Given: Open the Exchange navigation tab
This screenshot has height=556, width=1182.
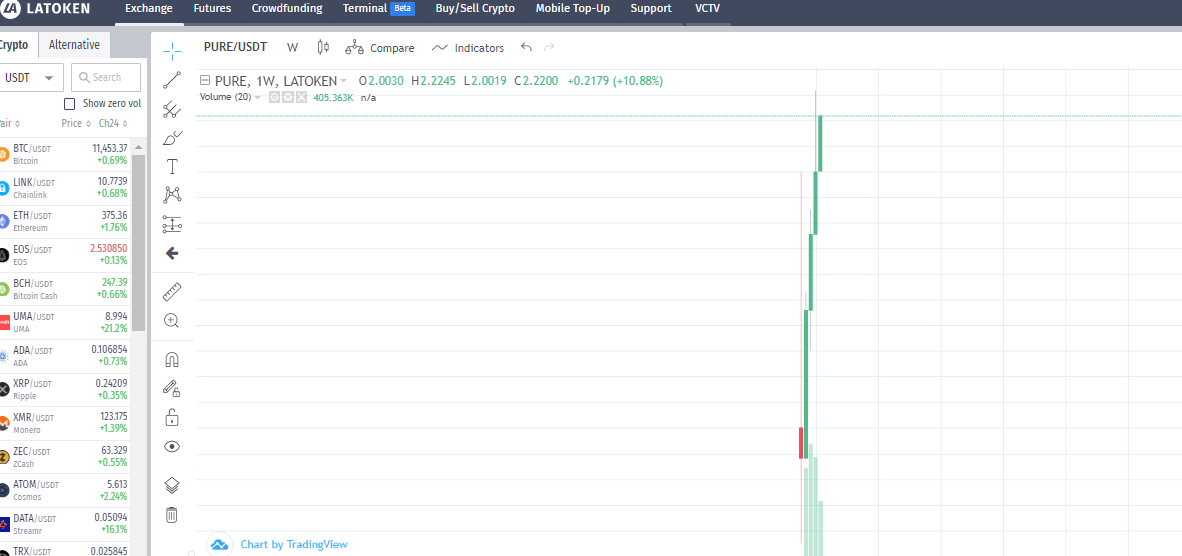Looking at the screenshot, I should point(149,9).
